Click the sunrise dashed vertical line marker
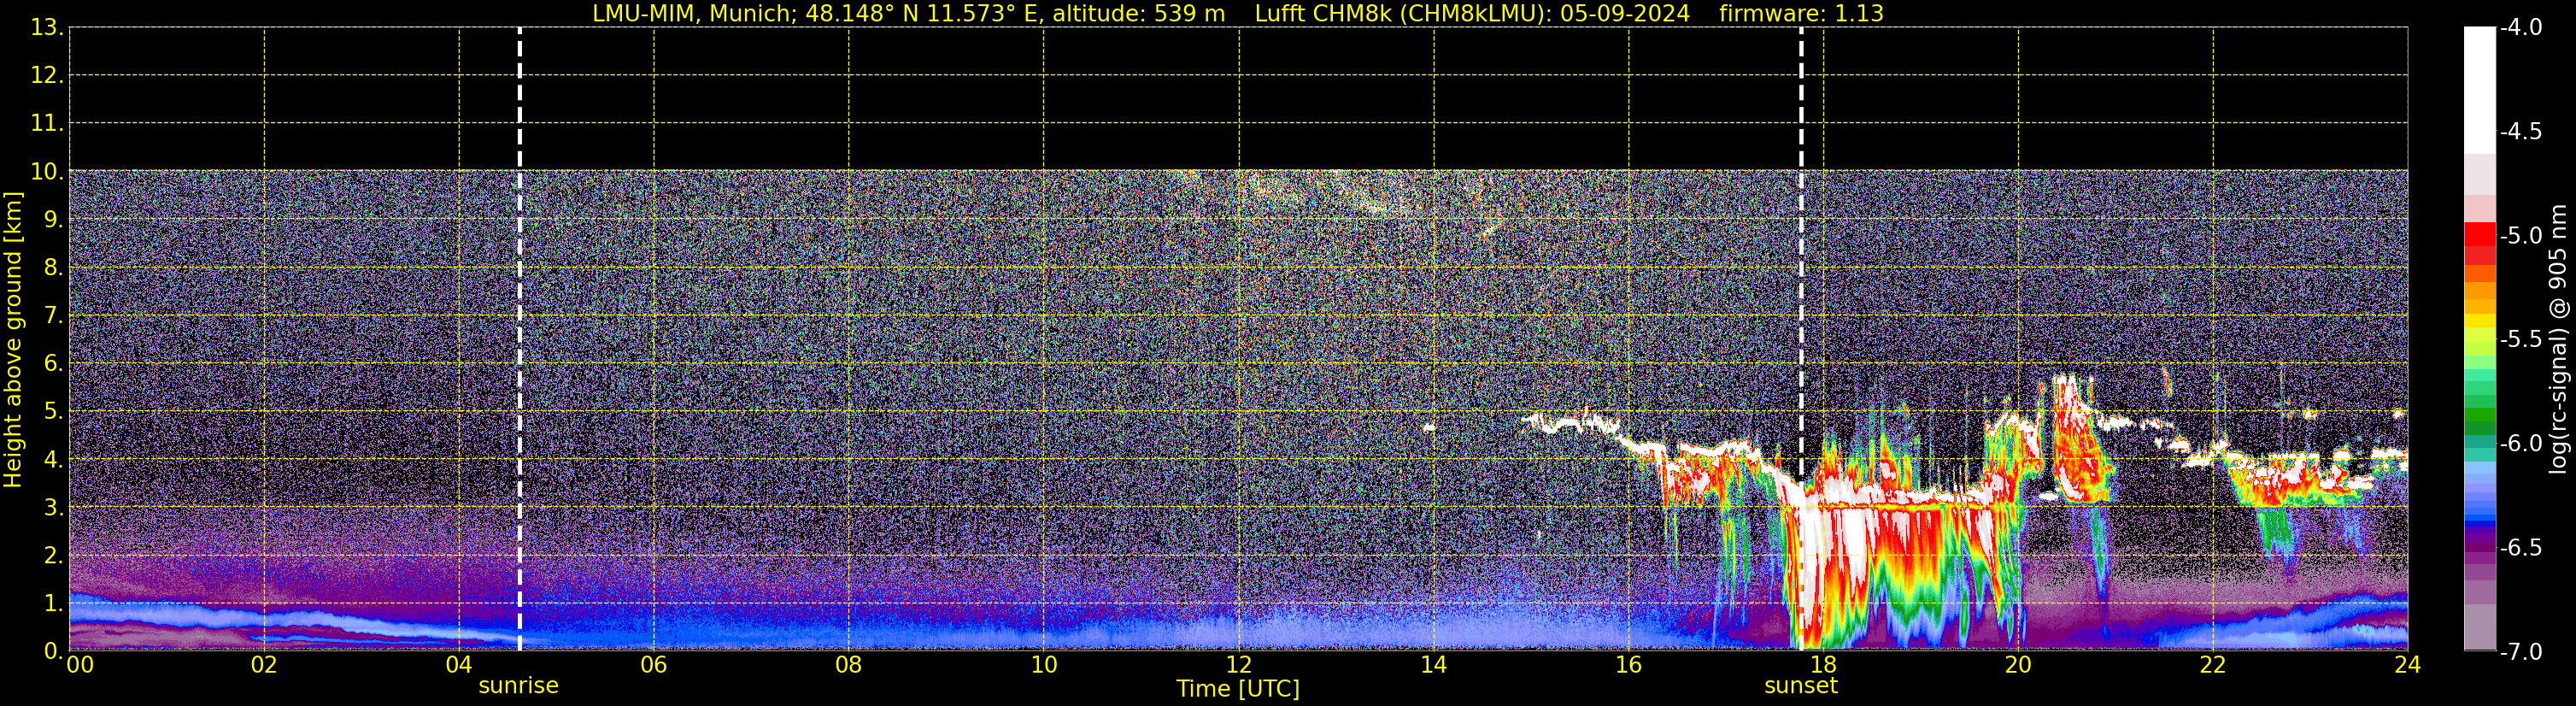The image size is (2576, 706). point(520,339)
